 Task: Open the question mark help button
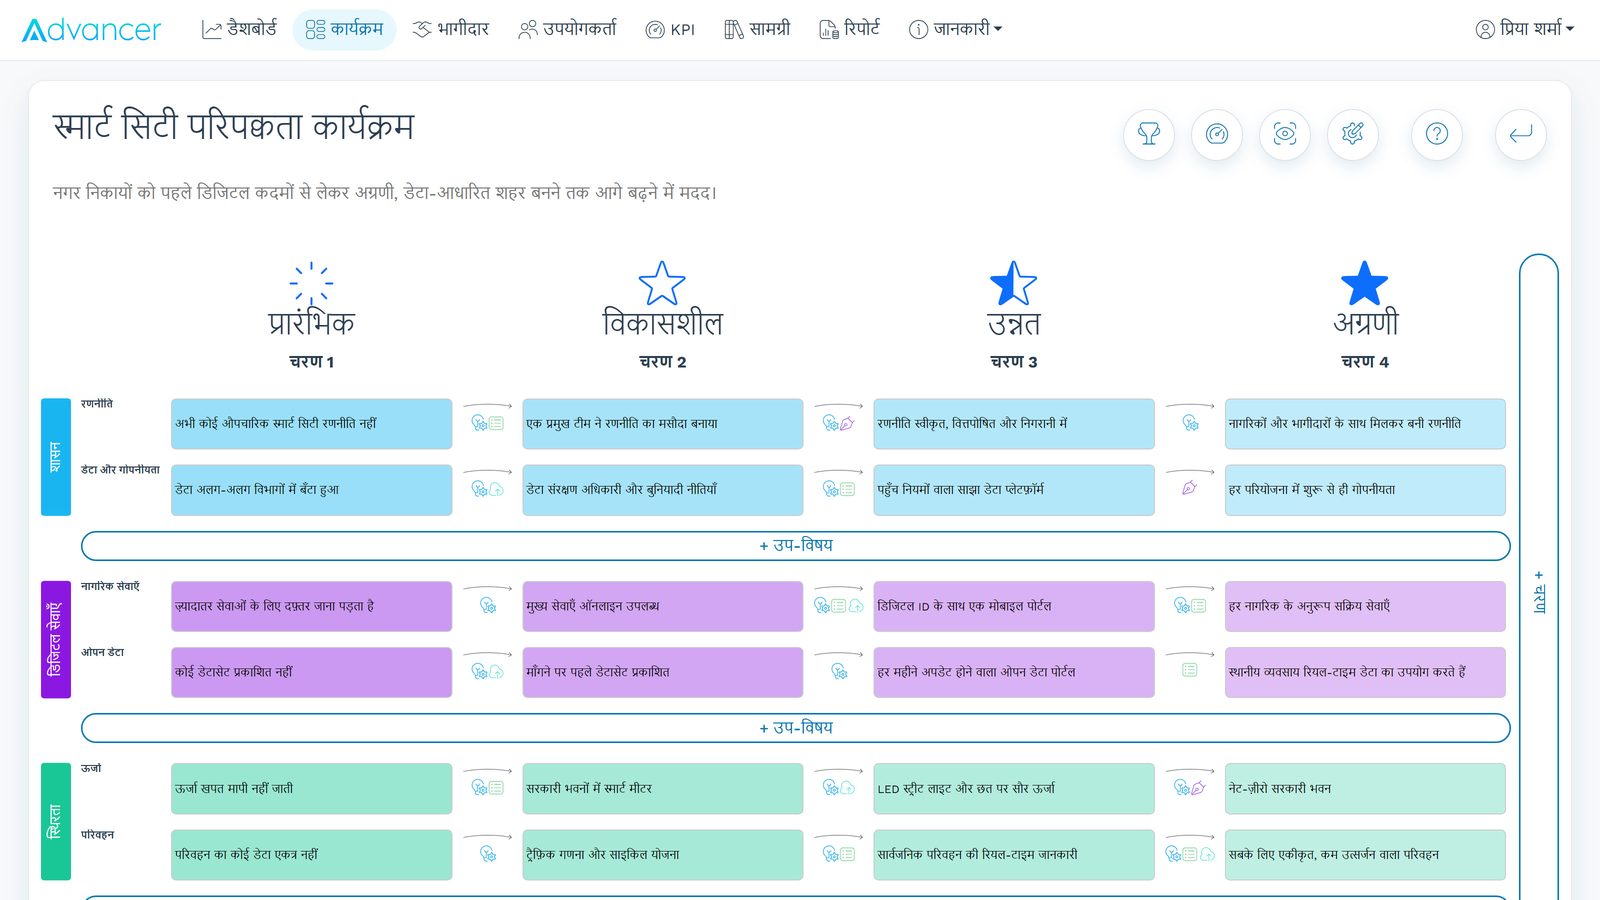[1437, 134]
